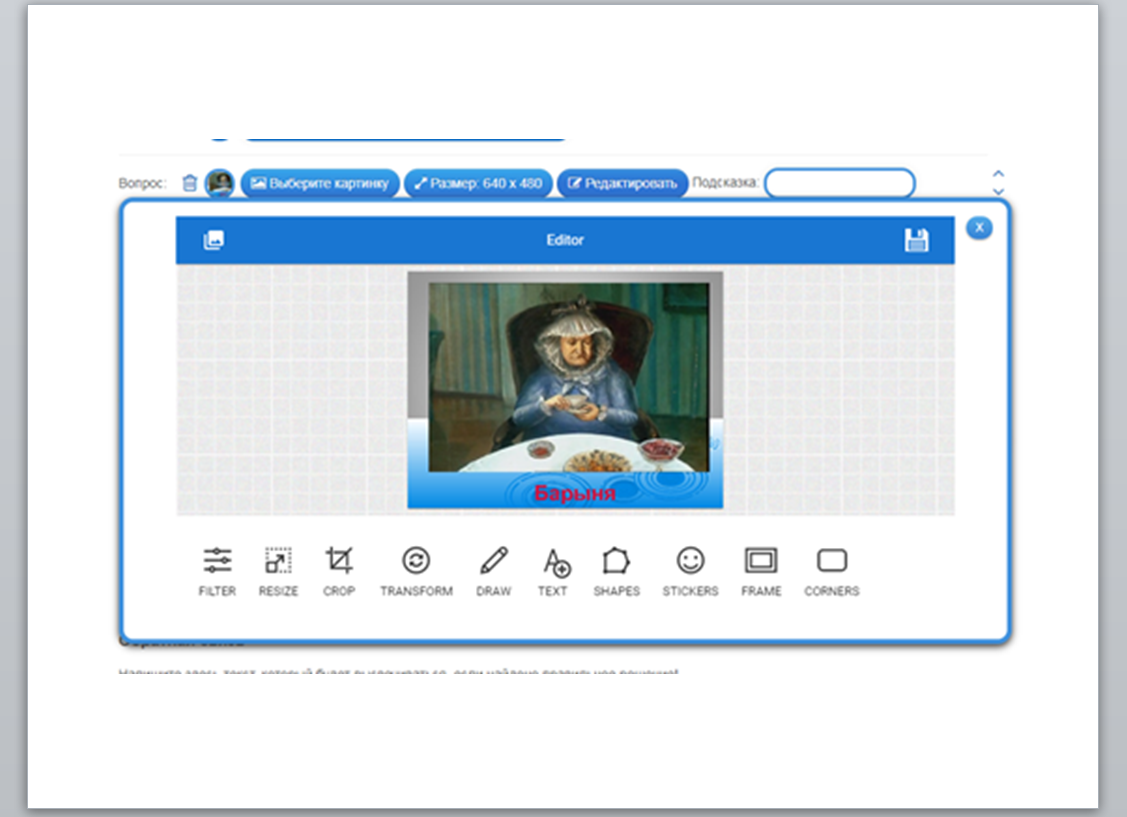This screenshot has width=1127, height=817.
Task: Move question up with the up chevron
Action: pyautogui.click(x=997, y=175)
